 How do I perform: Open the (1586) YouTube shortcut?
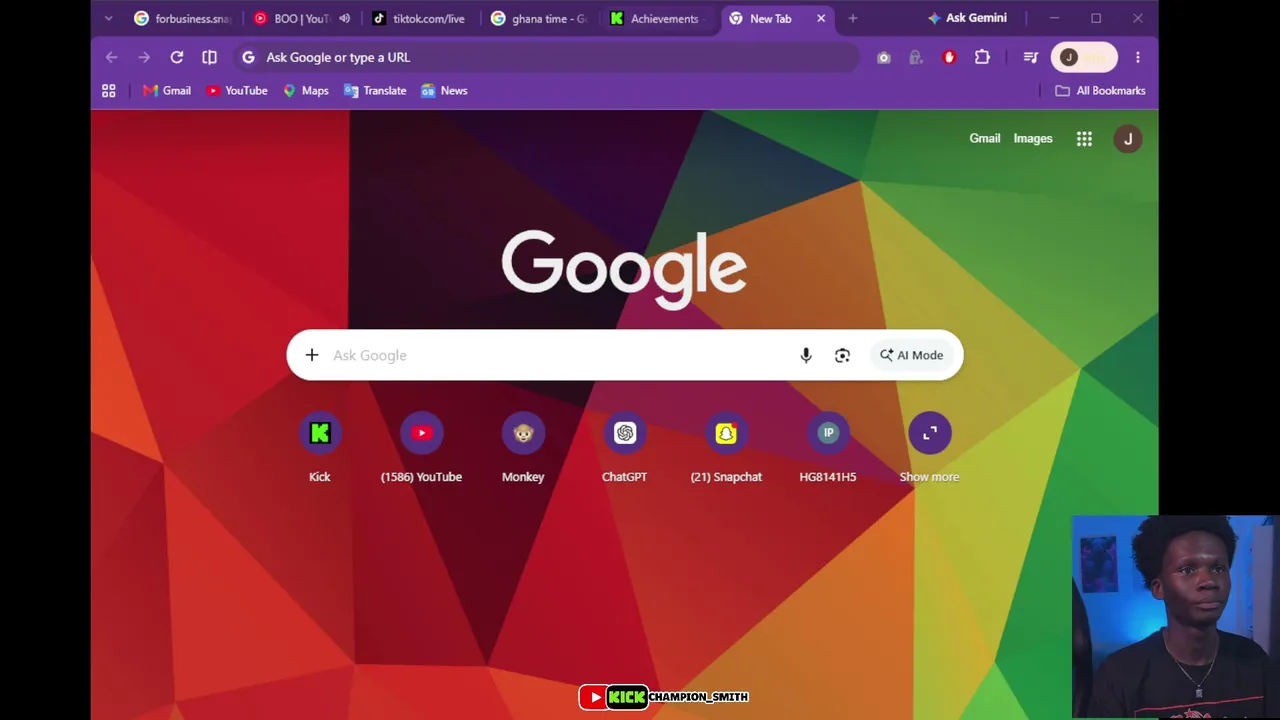pyautogui.click(x=421, y=448)
